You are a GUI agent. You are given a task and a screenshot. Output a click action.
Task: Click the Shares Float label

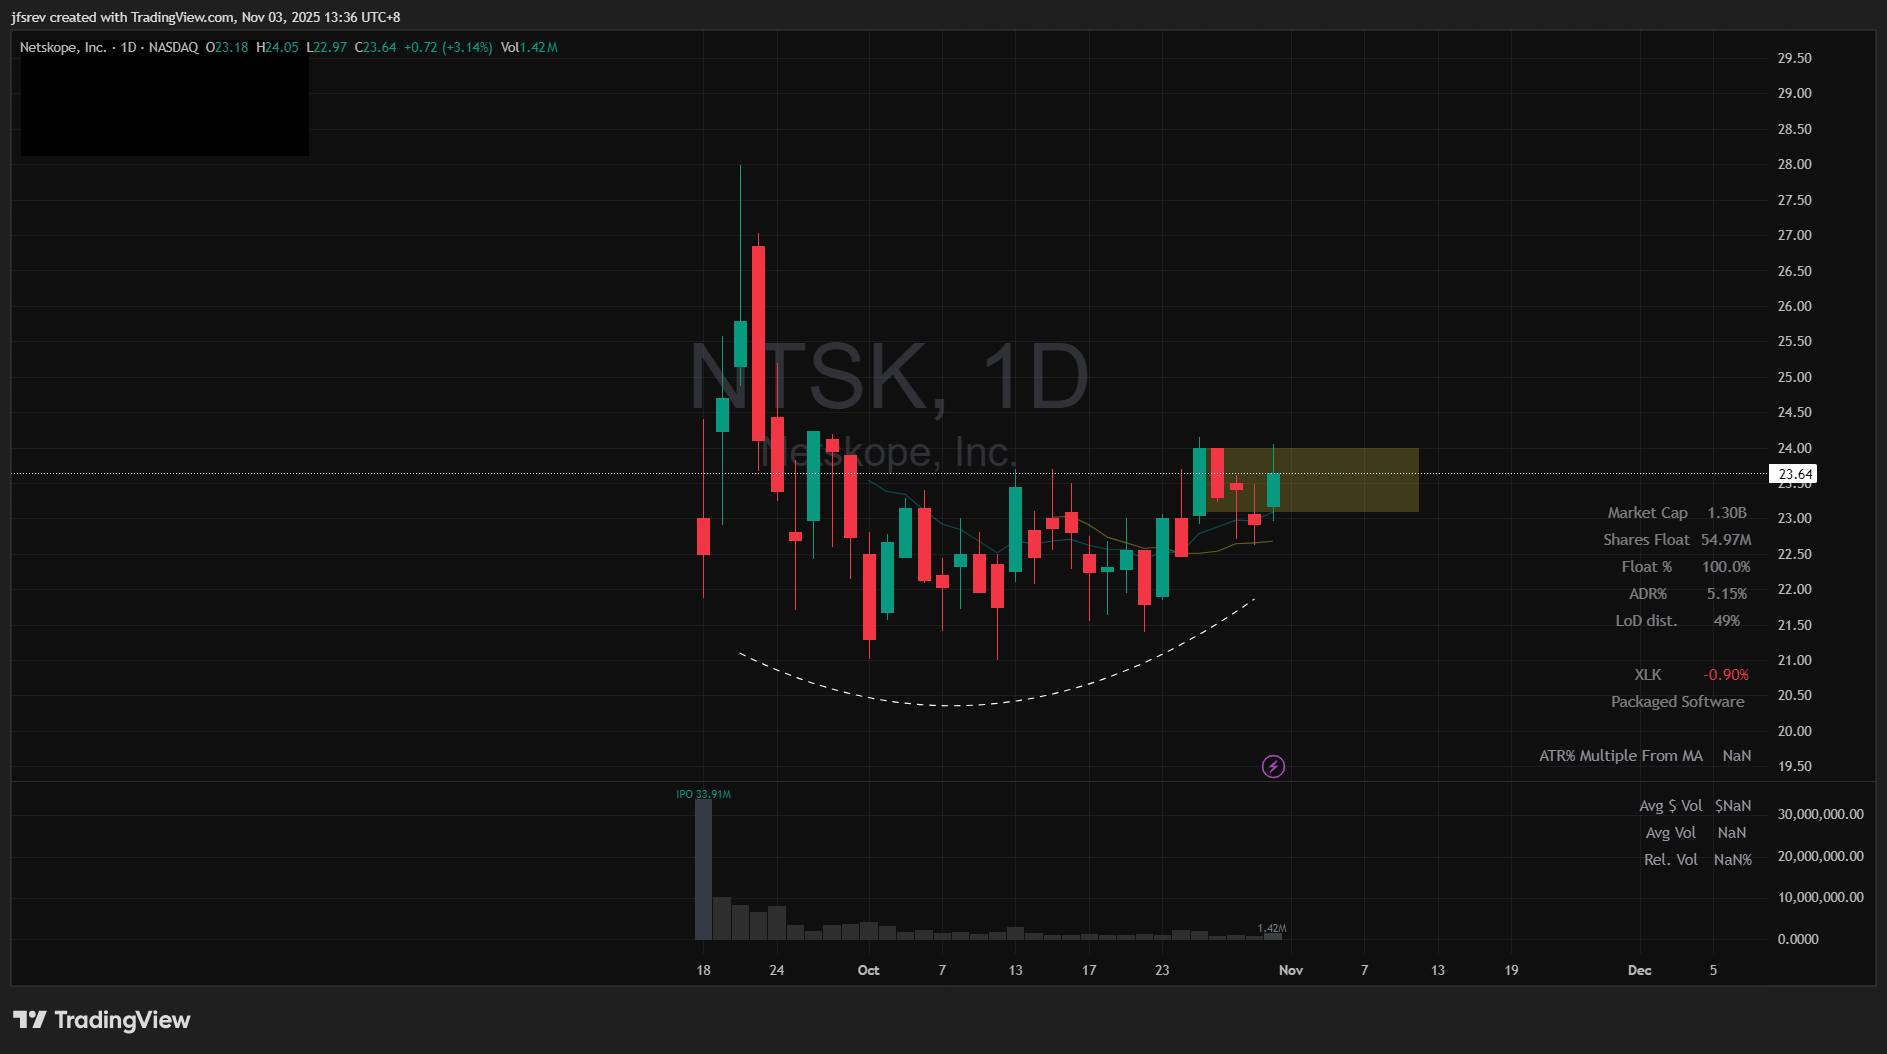(1646, 540)
